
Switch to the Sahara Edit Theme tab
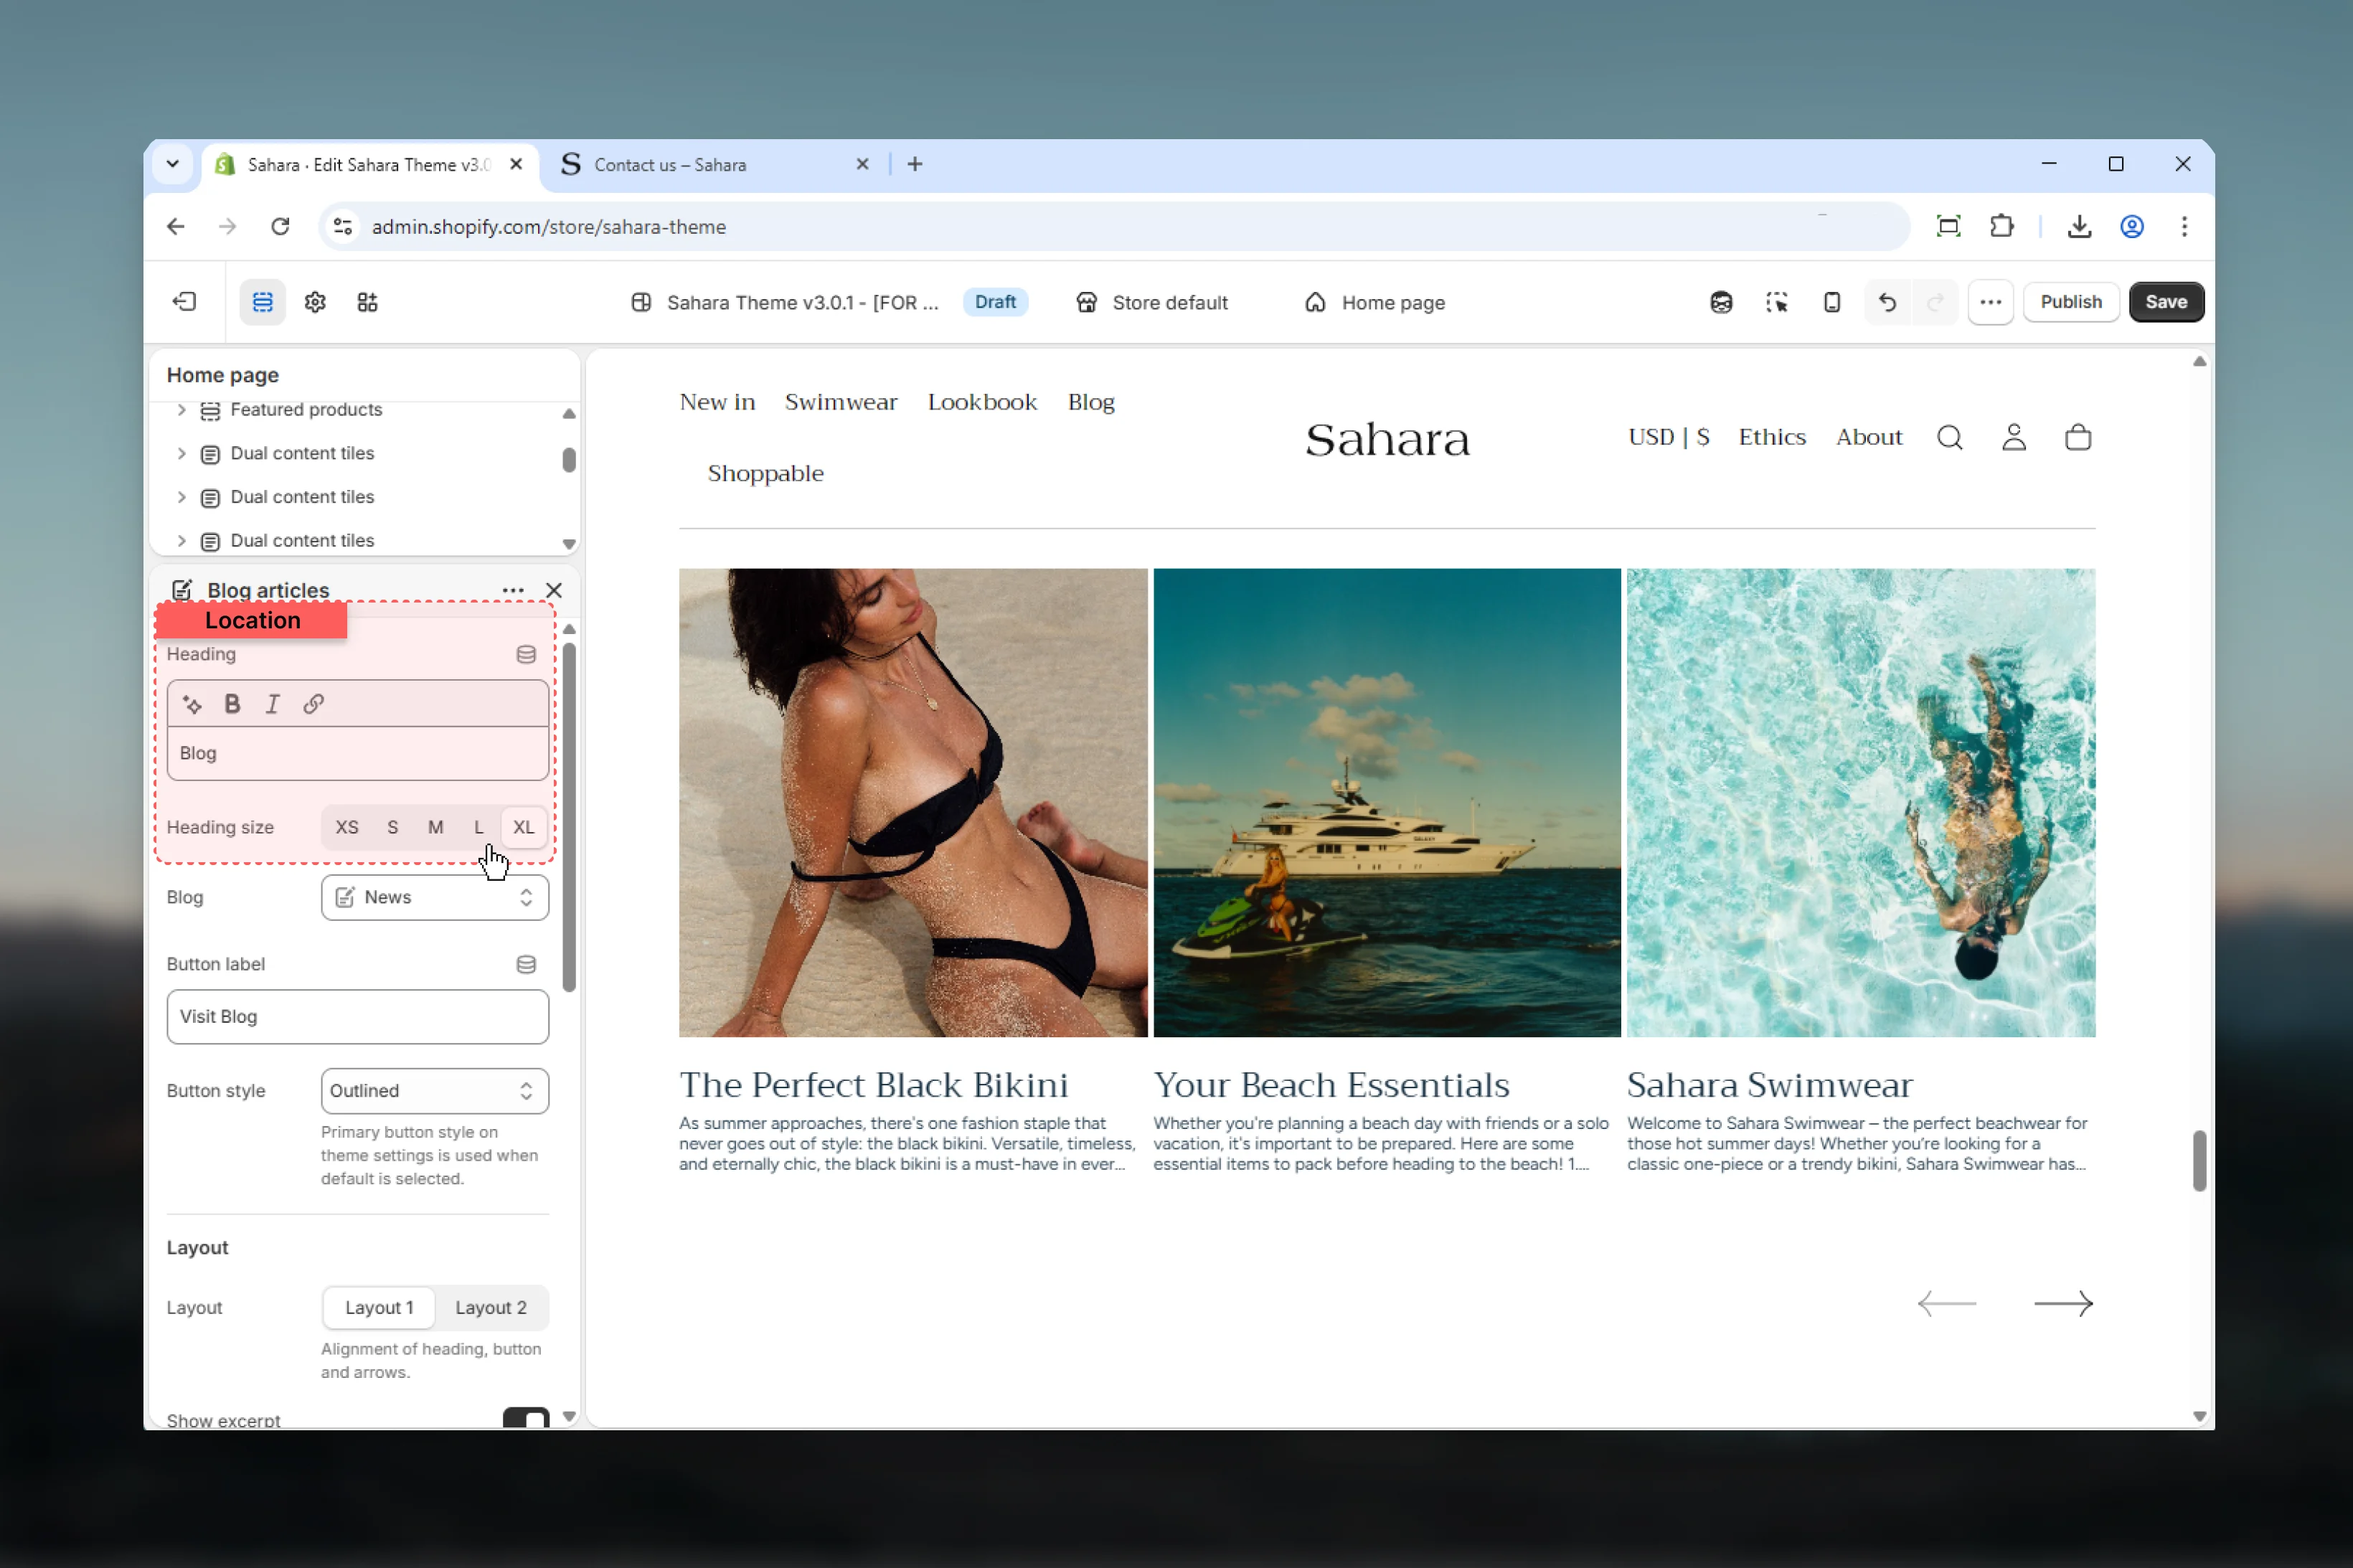[370, 164]
